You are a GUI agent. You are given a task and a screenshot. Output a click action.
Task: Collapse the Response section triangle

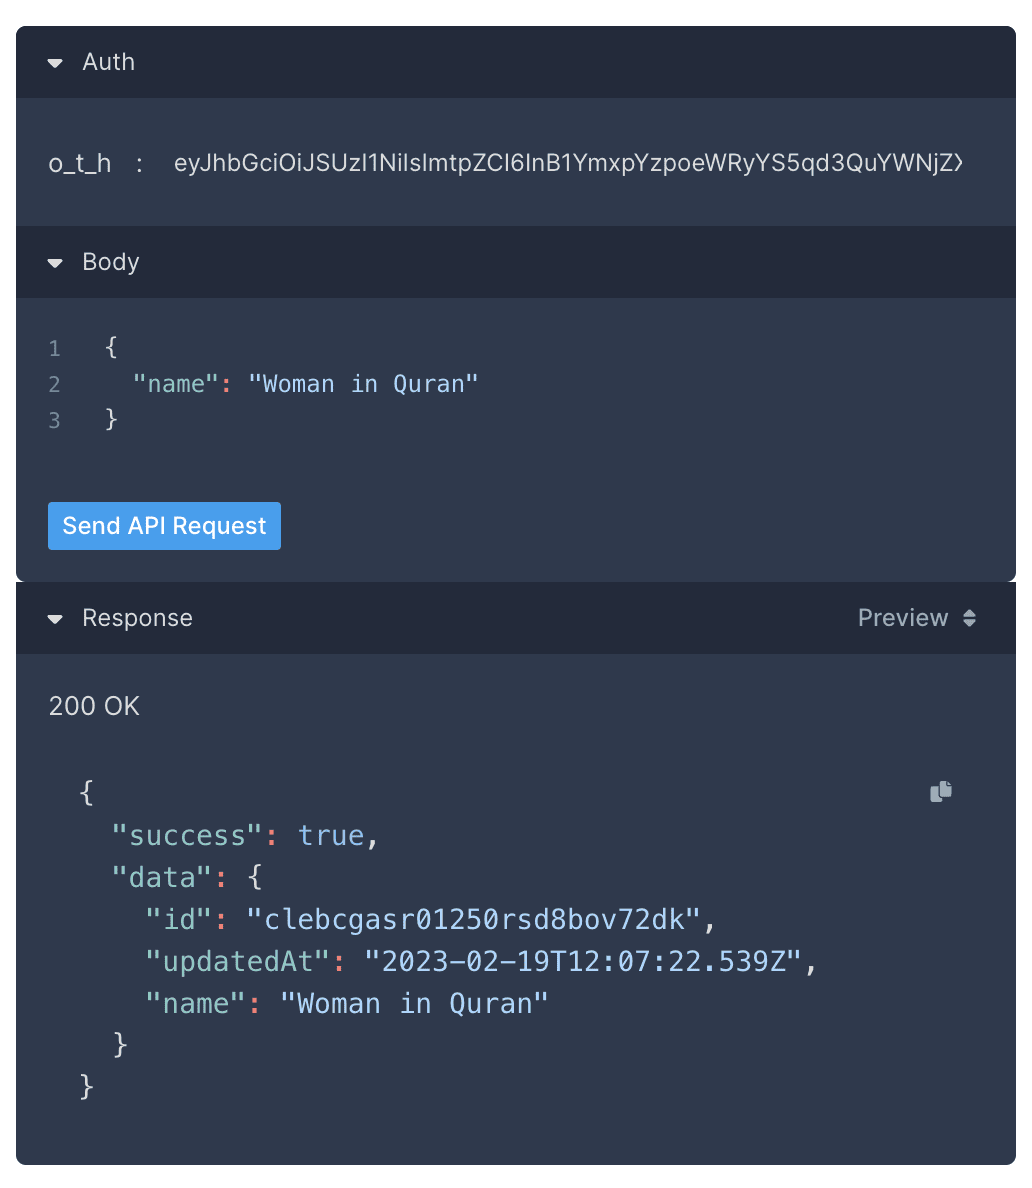(55, 619)
